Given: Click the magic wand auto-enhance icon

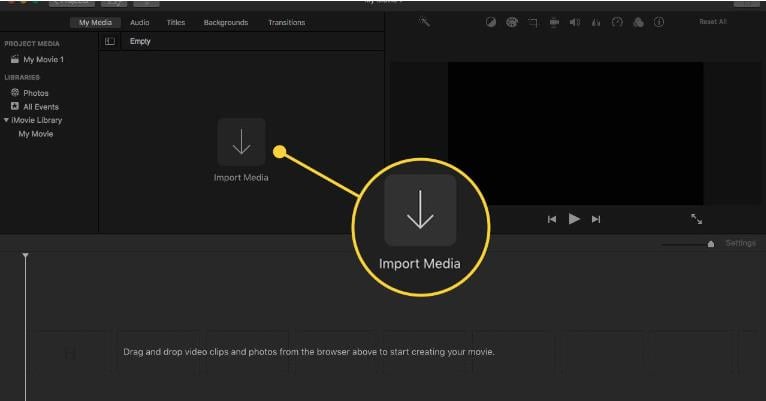Looking at the screenshot, I should click(x=425, y=22).
